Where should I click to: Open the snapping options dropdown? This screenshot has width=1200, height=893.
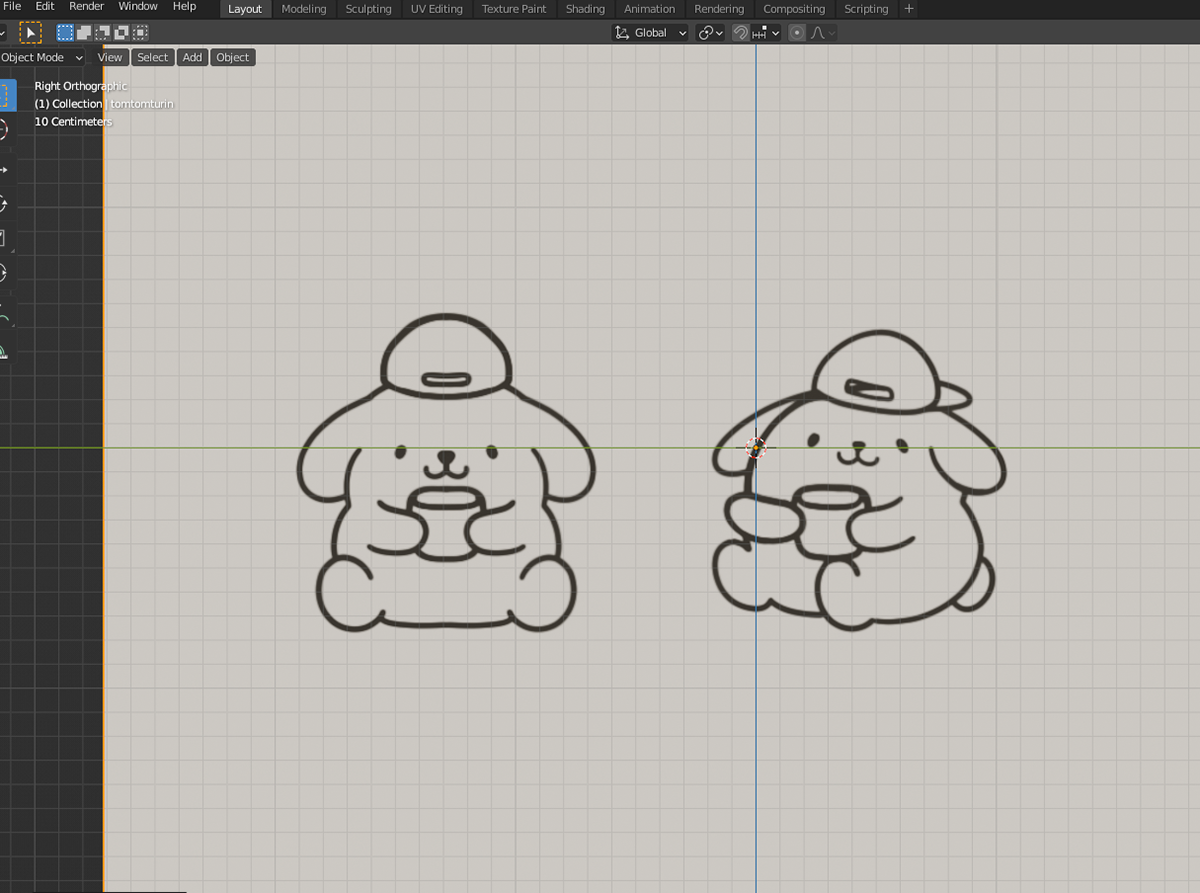tap(766, 33)
